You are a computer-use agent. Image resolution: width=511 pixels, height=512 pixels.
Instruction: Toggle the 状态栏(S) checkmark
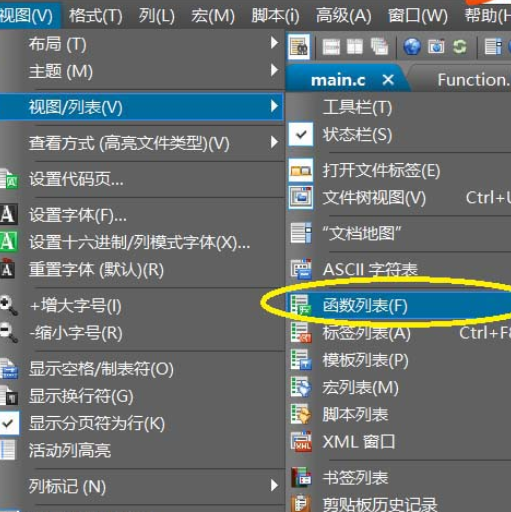[x=301, y=134]
